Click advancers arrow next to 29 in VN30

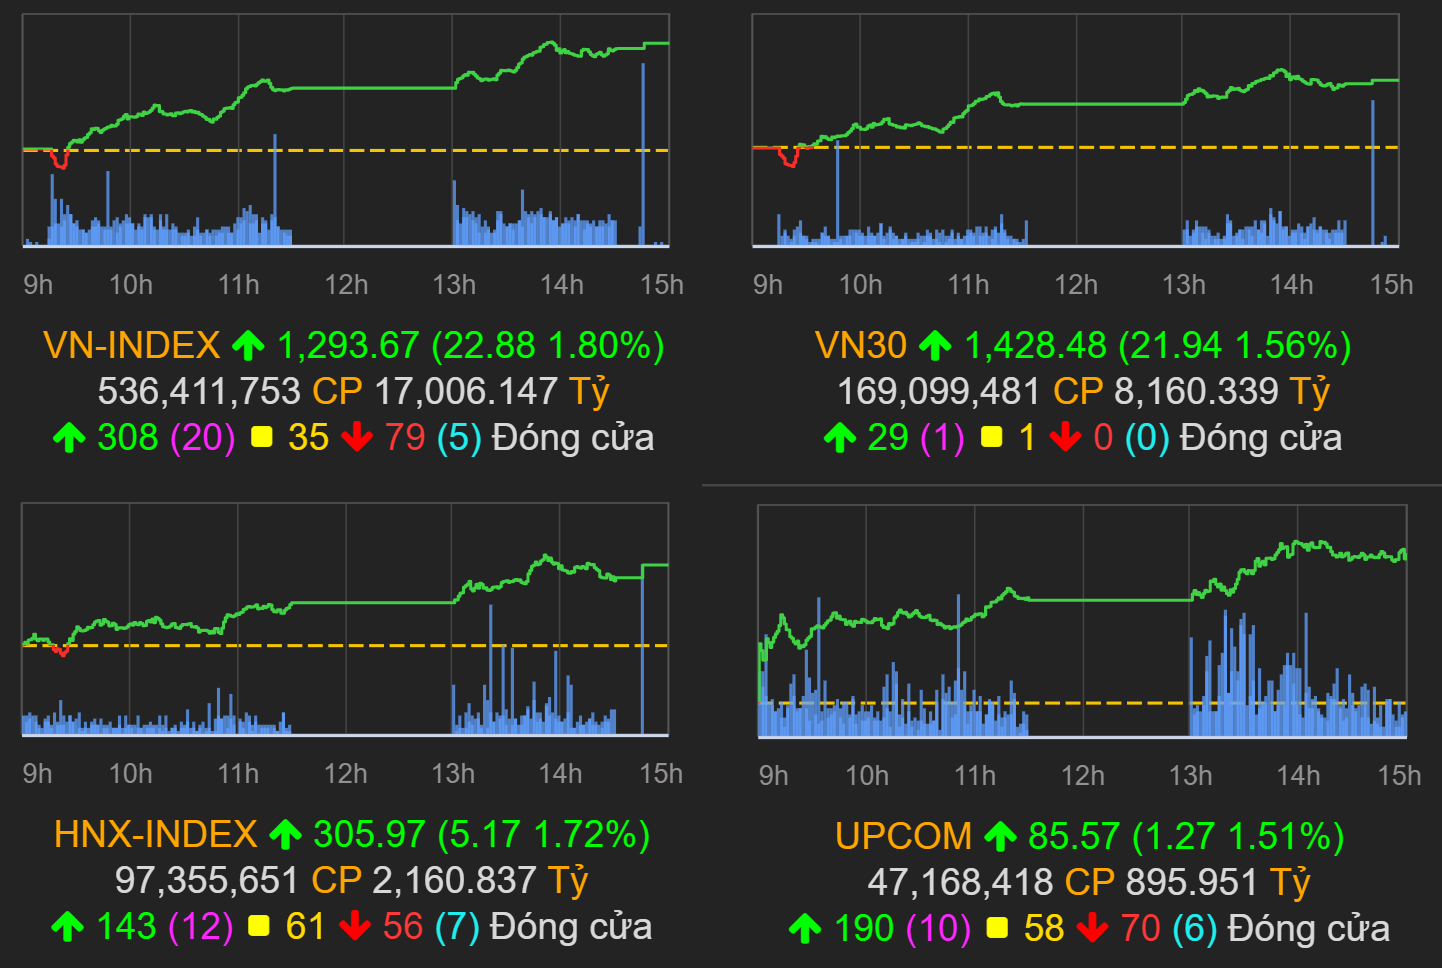click(840, 438)
